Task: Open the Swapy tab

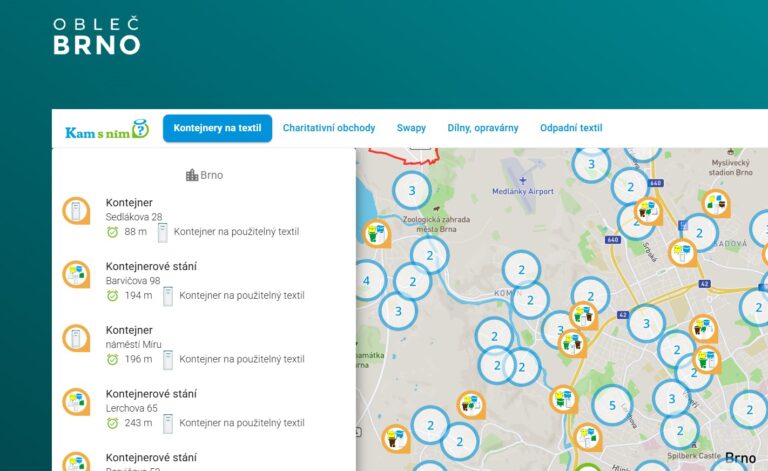Action: [411, 129]
